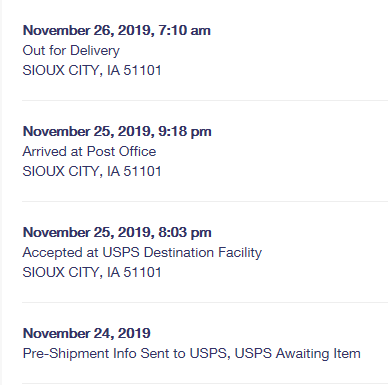Click the November 25, 2019, 9:18 pm timestamp

click(117, 131)
